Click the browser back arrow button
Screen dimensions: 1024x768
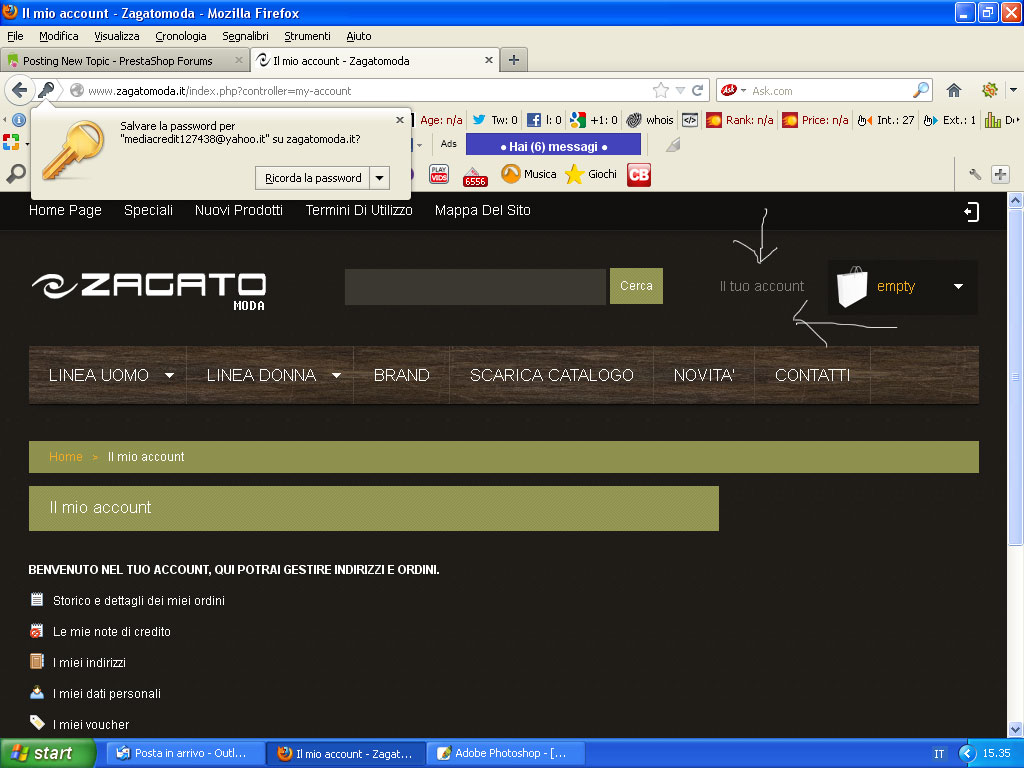[20, 90]
